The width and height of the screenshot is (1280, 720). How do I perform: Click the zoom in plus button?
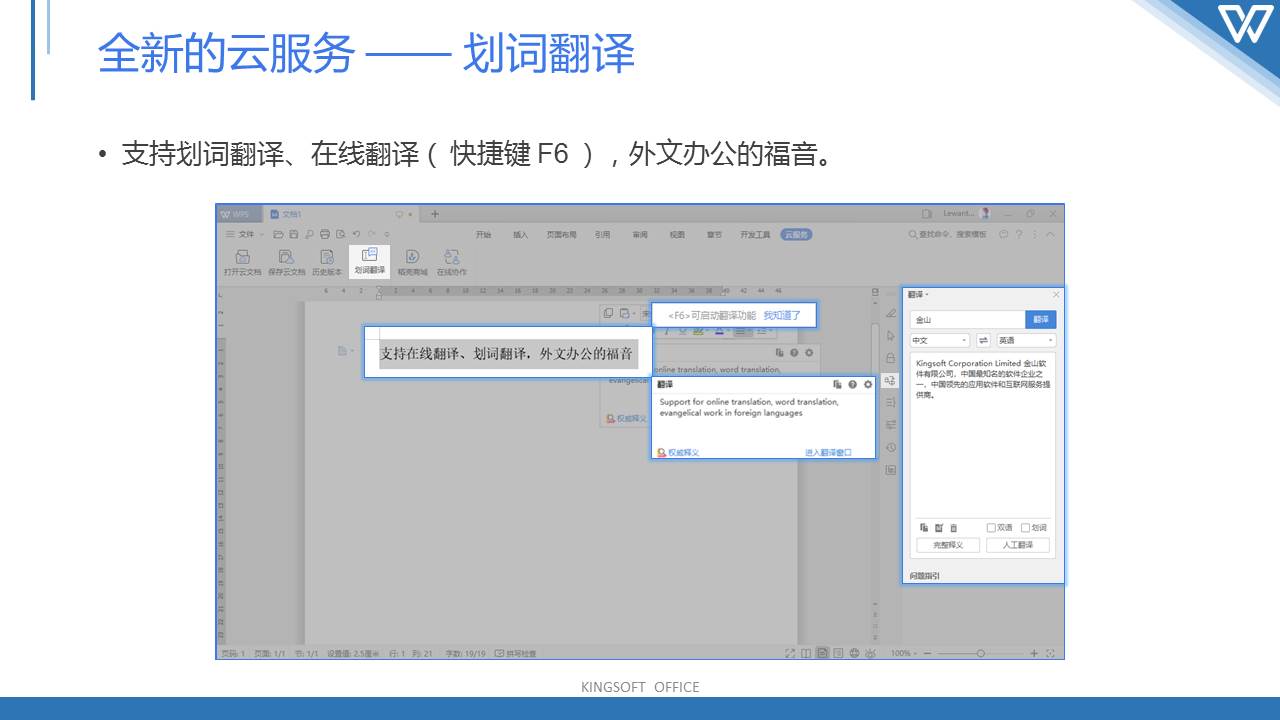coord(1034,653)
